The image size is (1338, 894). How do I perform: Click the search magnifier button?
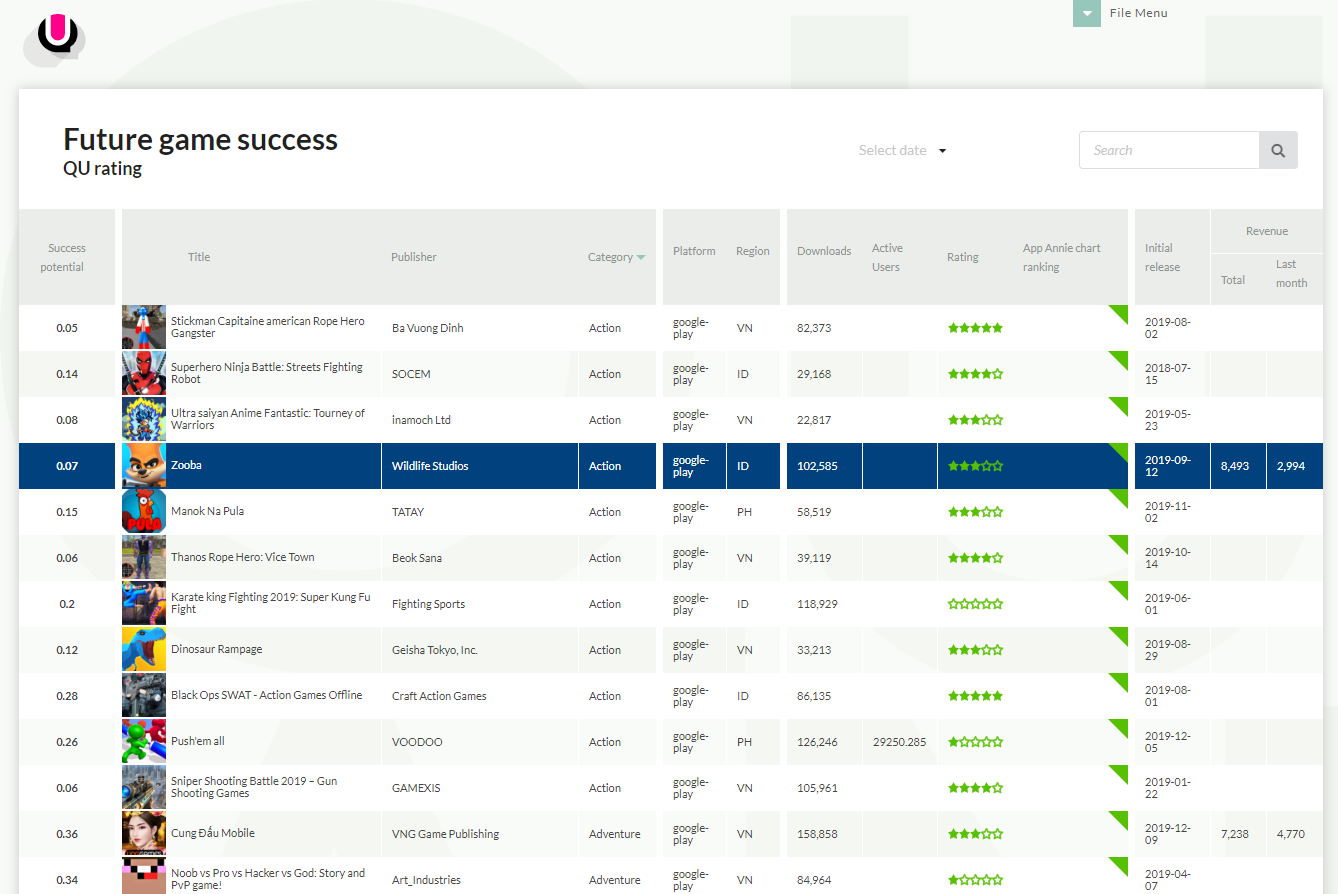coord(1277,150)
